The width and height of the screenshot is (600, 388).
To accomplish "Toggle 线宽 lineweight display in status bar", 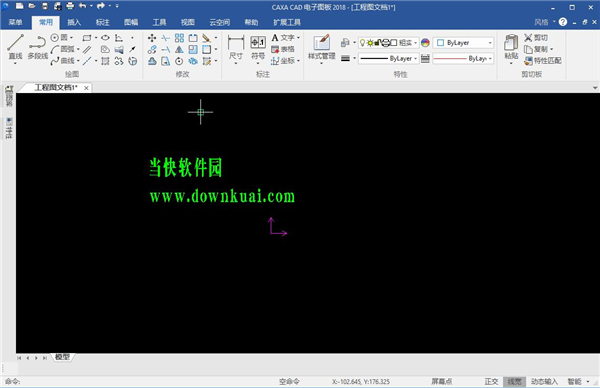I will pos(515,381).
